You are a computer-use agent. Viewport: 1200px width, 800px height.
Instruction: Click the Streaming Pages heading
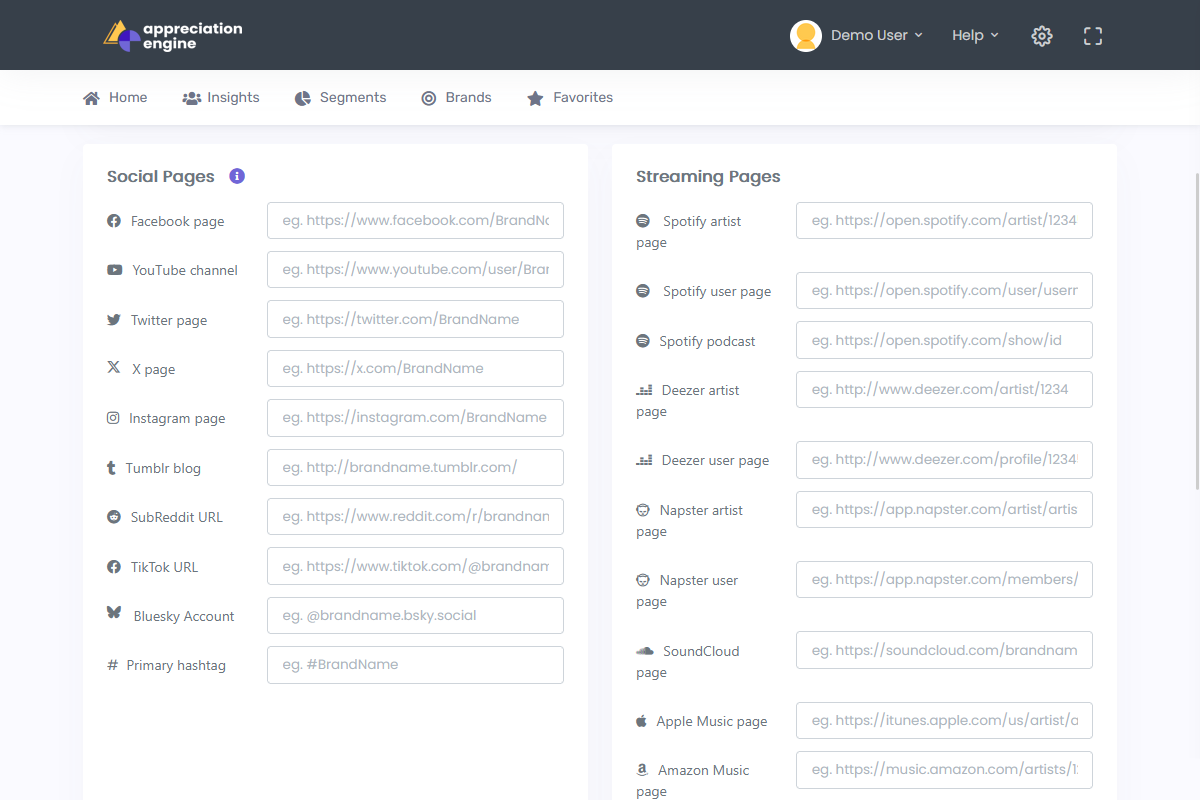(x=708, y=177)
